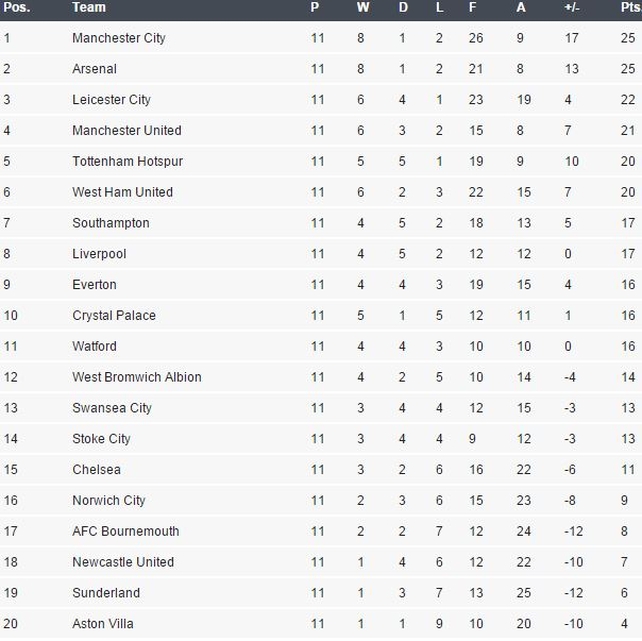Sort by the Pts column header
Image resolution: width=642 pixels, height=641 pixels.
631,7
